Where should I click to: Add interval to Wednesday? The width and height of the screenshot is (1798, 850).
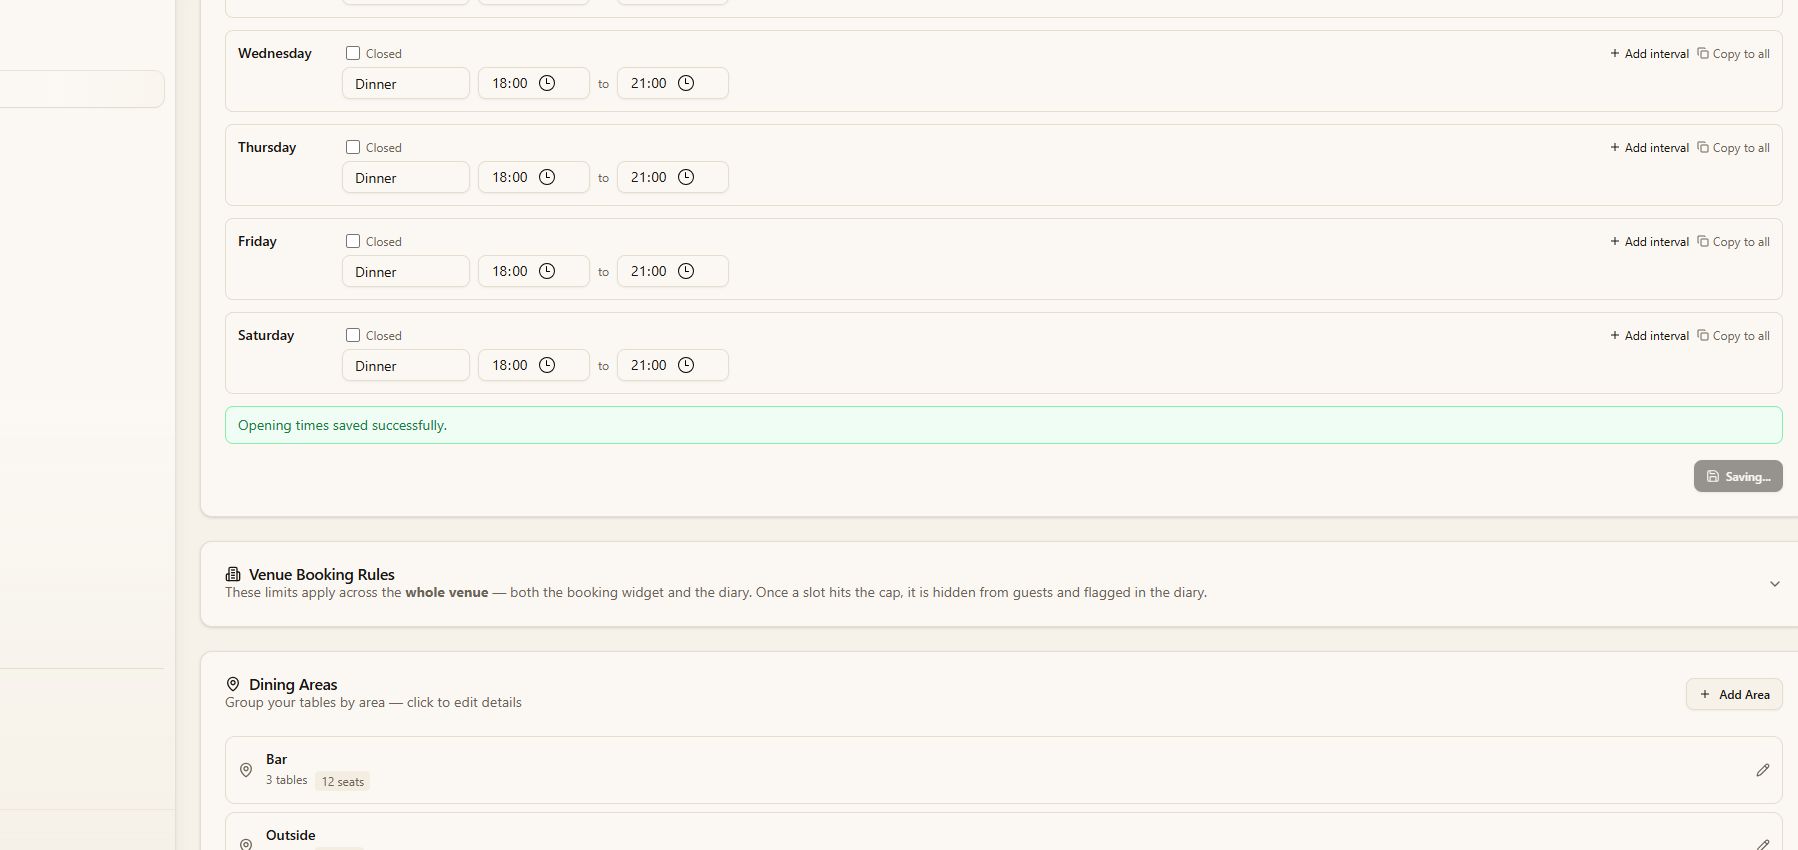point(1649,54)
